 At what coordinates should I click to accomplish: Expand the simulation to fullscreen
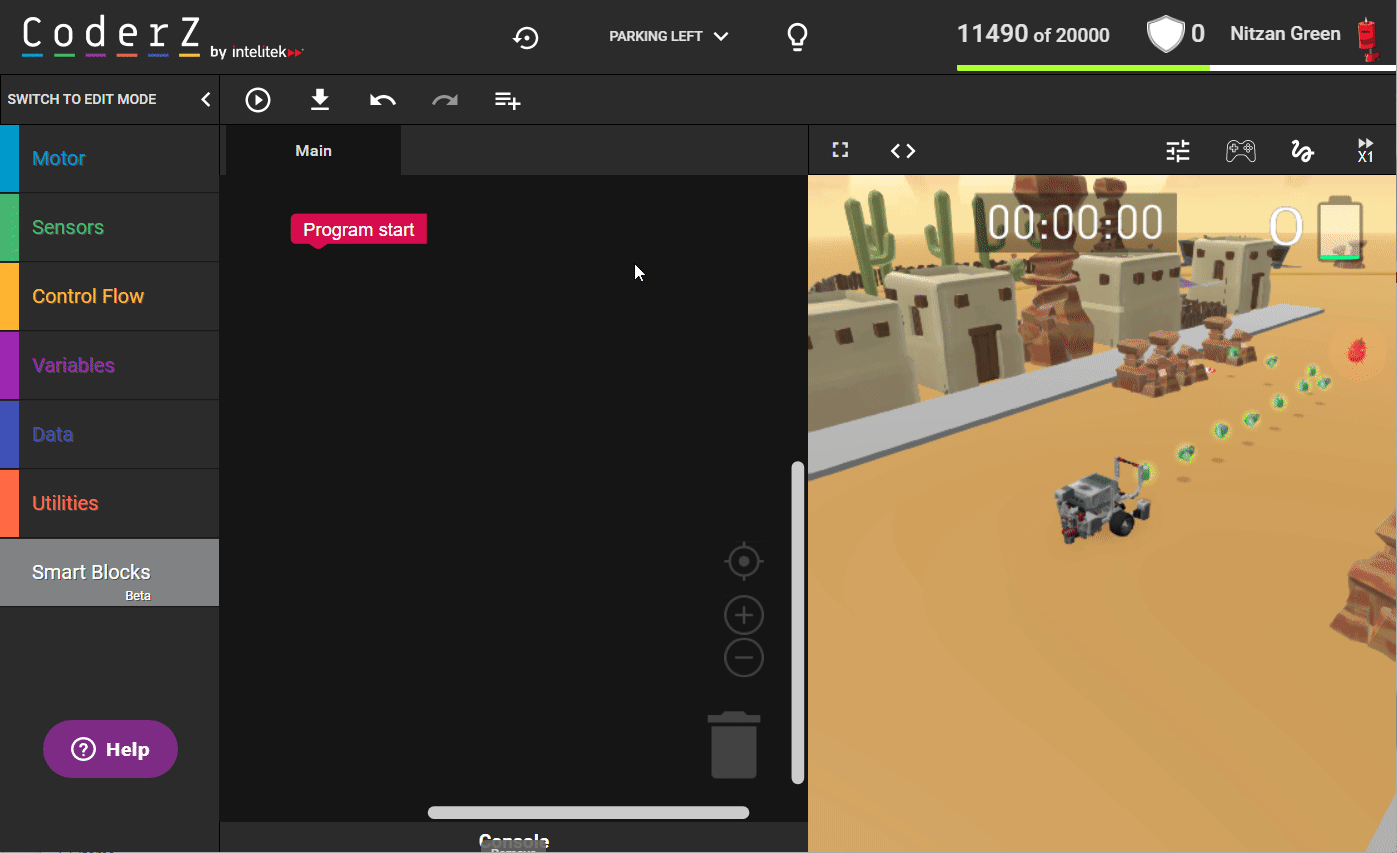click(840, 150)
